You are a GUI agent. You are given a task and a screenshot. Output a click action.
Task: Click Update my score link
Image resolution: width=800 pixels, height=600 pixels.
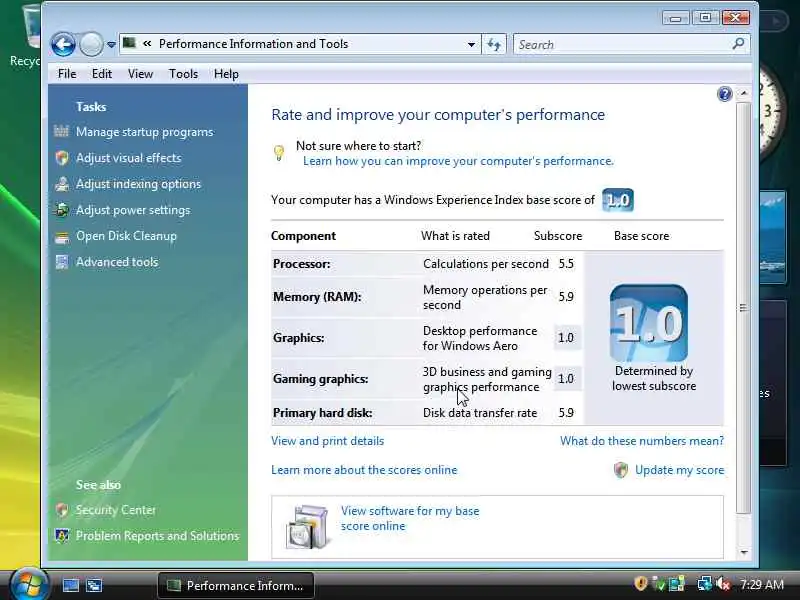point(680,470)
